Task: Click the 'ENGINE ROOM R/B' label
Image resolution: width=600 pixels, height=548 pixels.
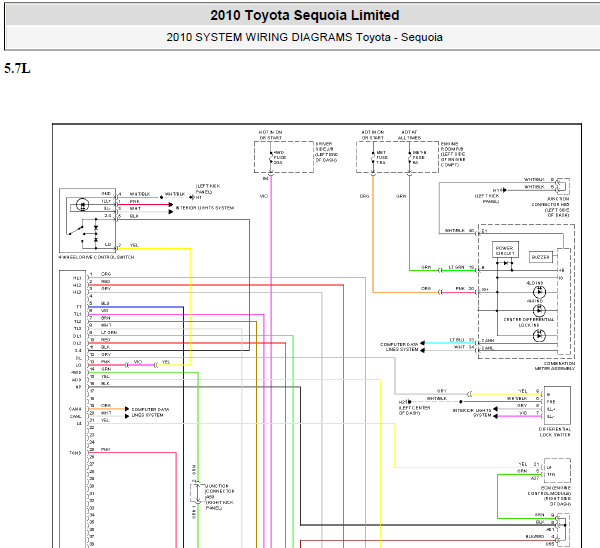Action: (x=453, y=154)
